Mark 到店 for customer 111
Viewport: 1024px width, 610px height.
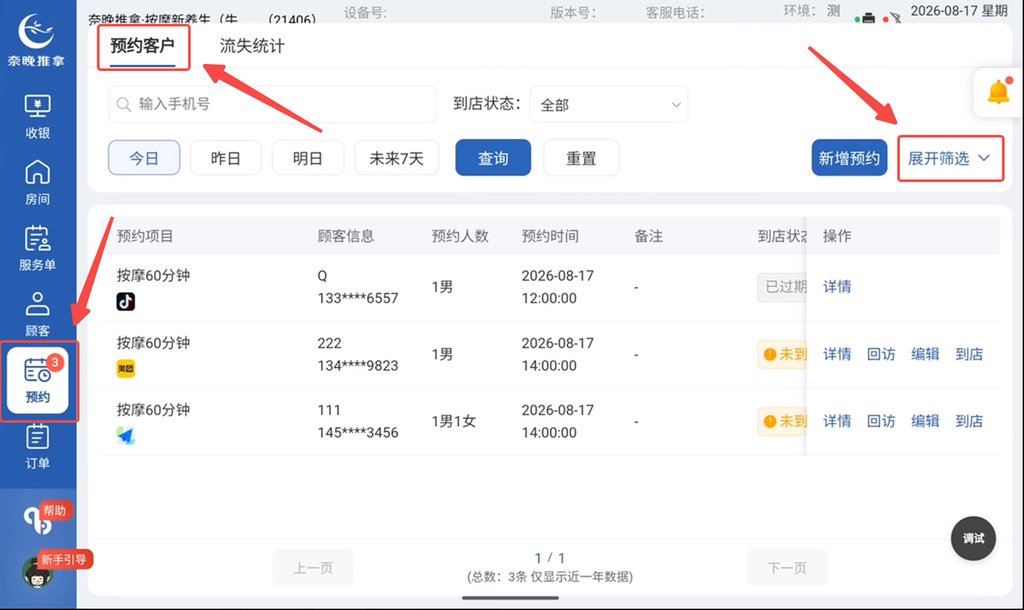[x=969, y=421]
